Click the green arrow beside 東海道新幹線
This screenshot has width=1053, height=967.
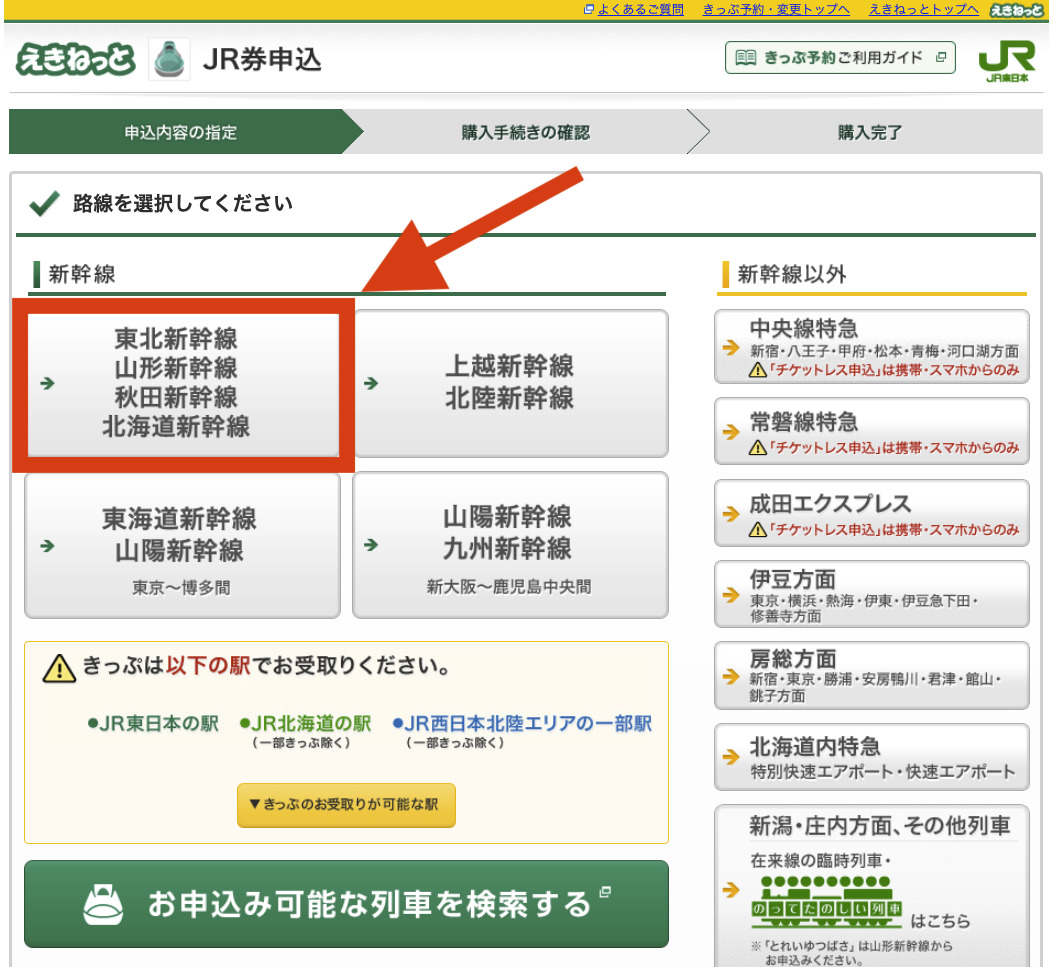tap(47, 545)
